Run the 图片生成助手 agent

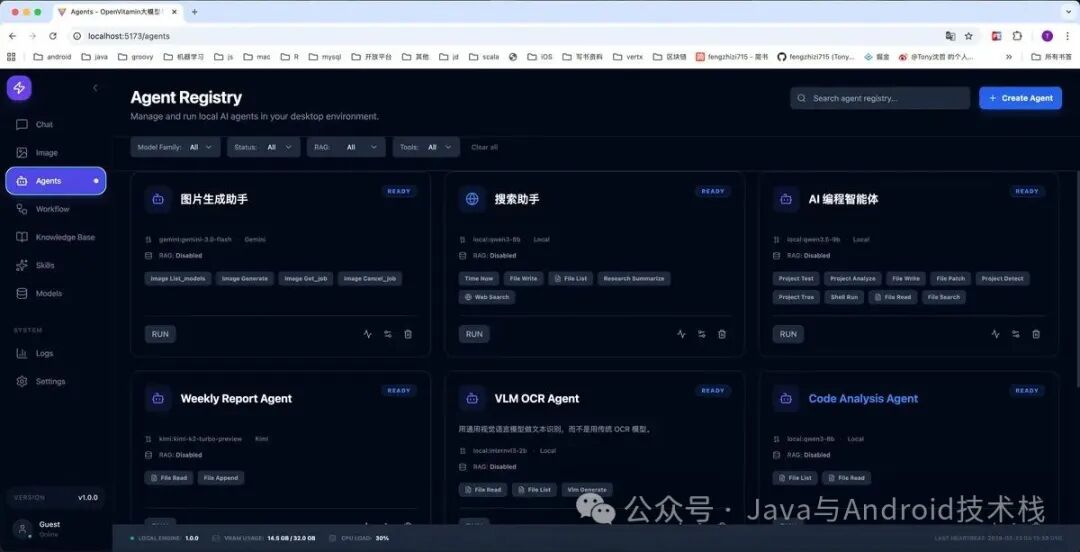tap(160, 334)
